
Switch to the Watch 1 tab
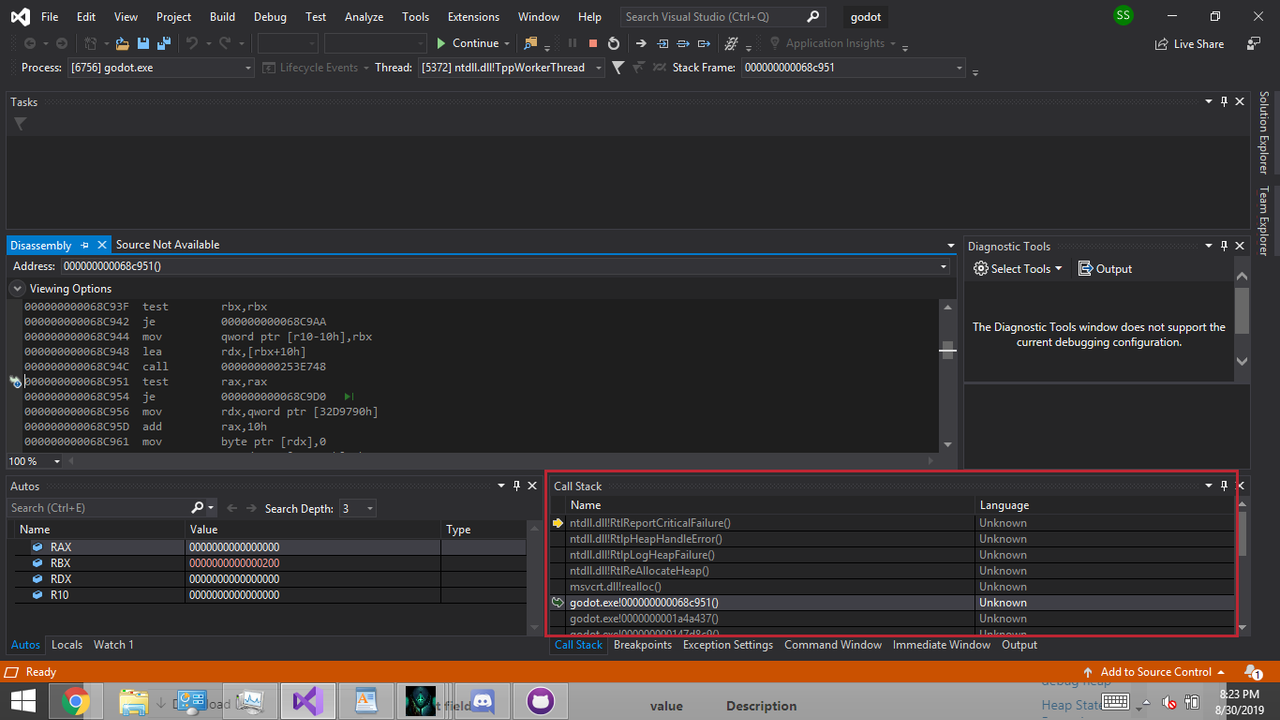[x=113, y=645]
